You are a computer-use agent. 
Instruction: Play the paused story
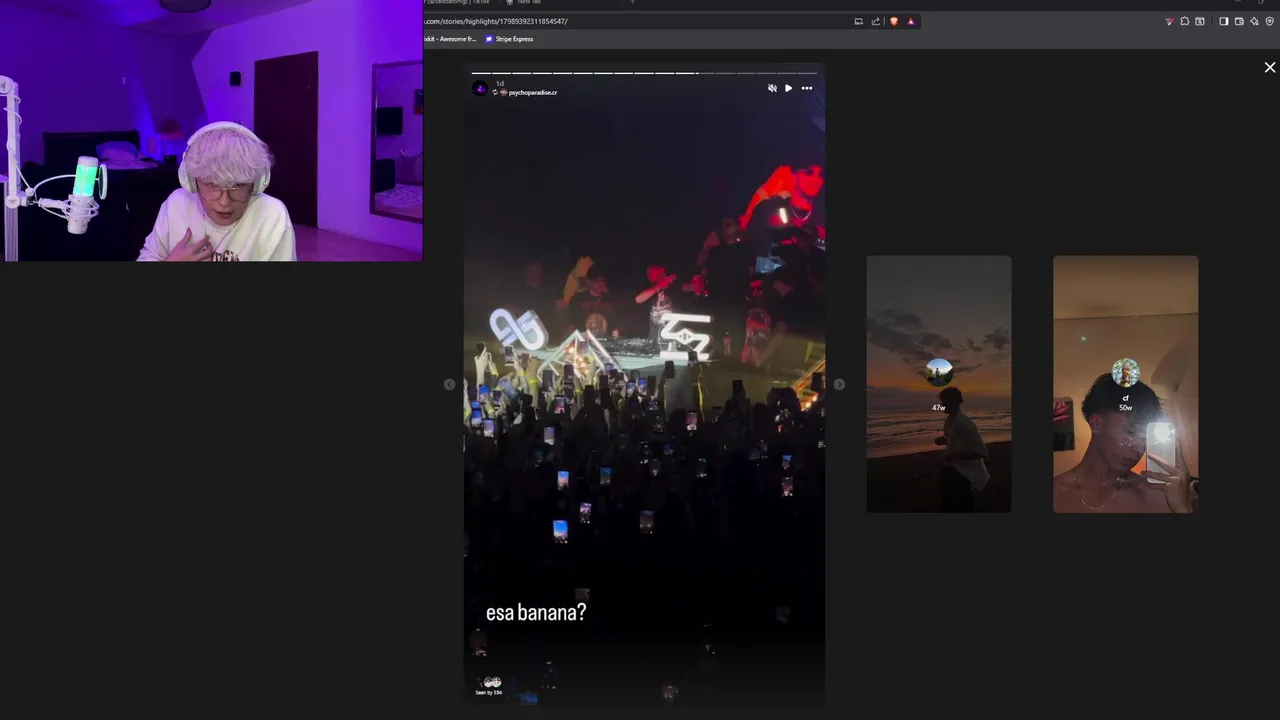pyautogui.click(x=788, y=88)
